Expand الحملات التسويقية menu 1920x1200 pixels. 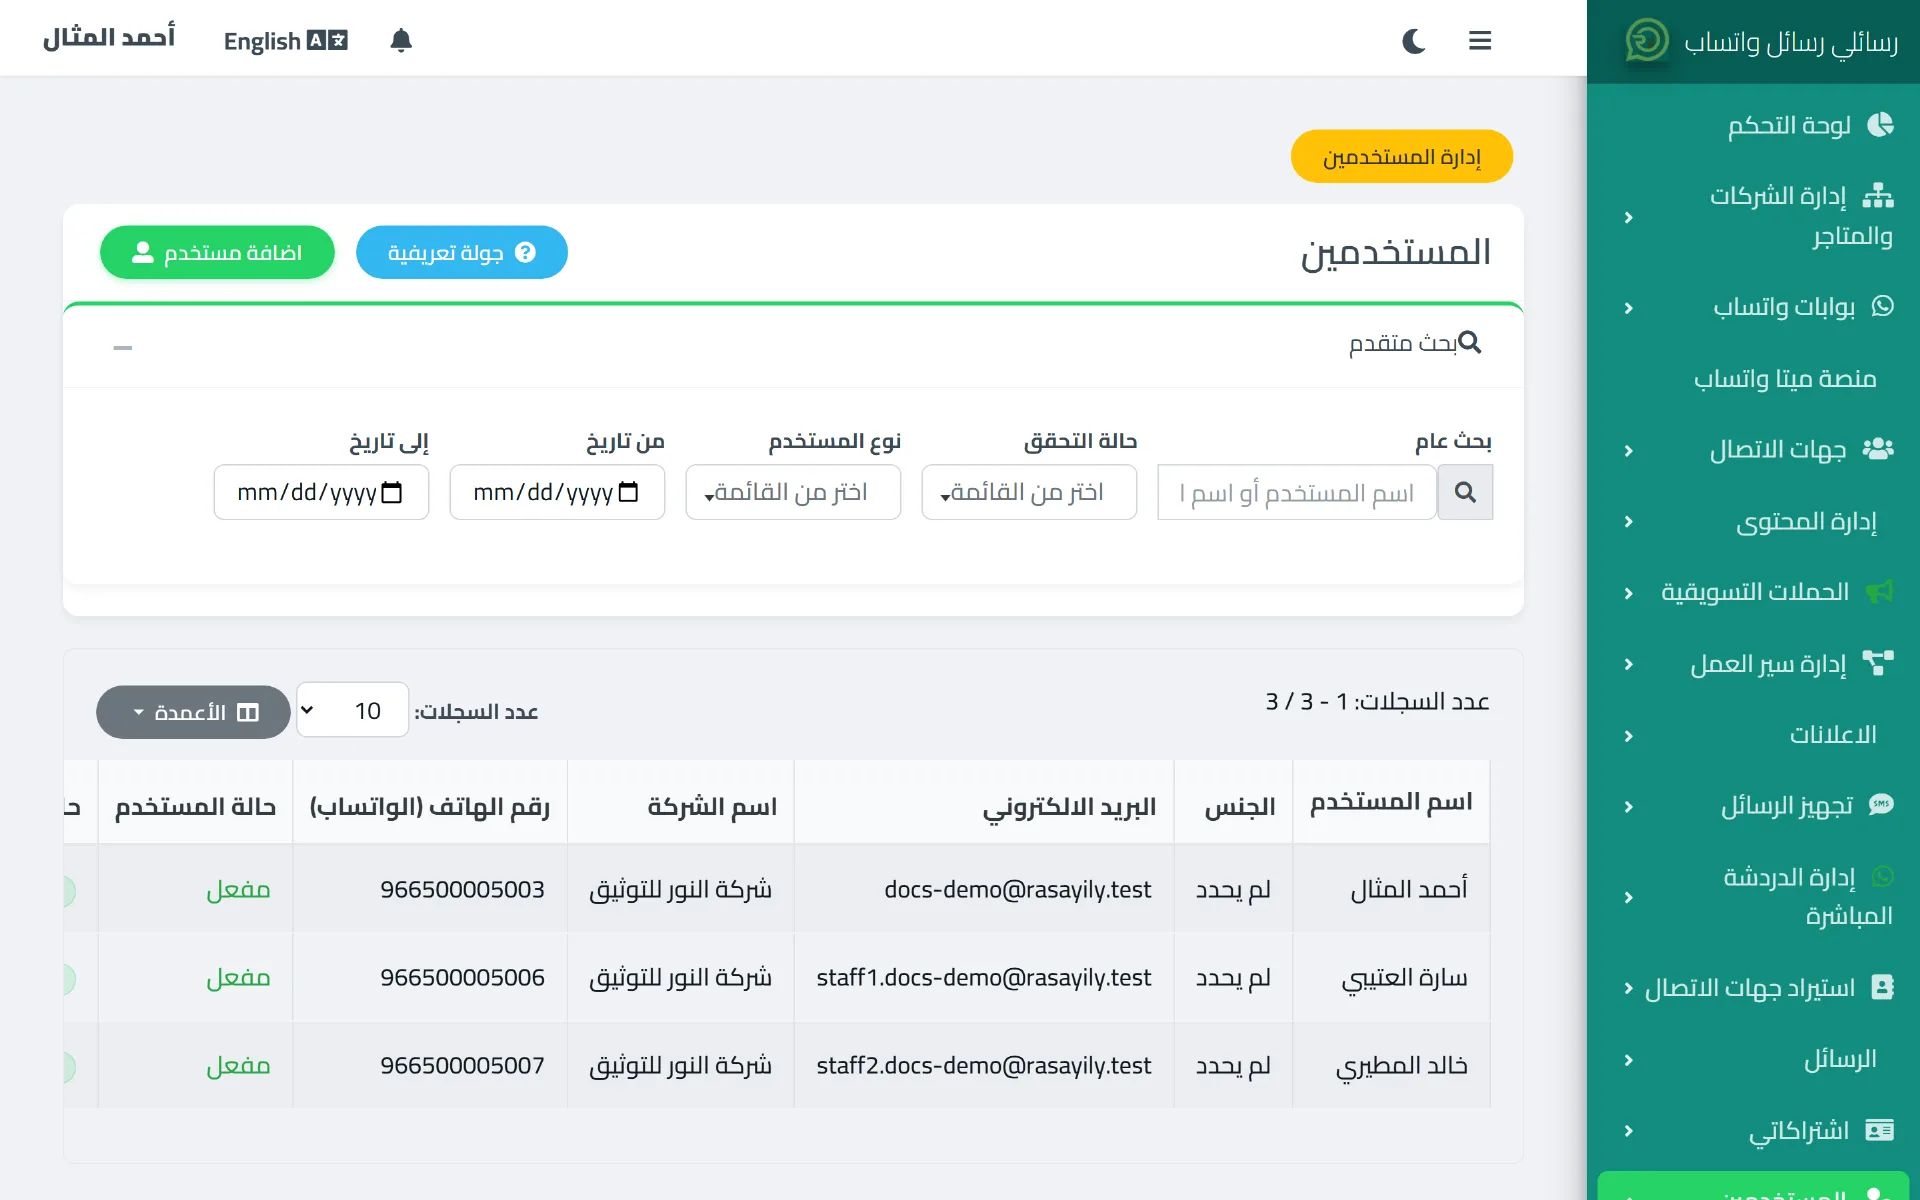(1752, 592)
